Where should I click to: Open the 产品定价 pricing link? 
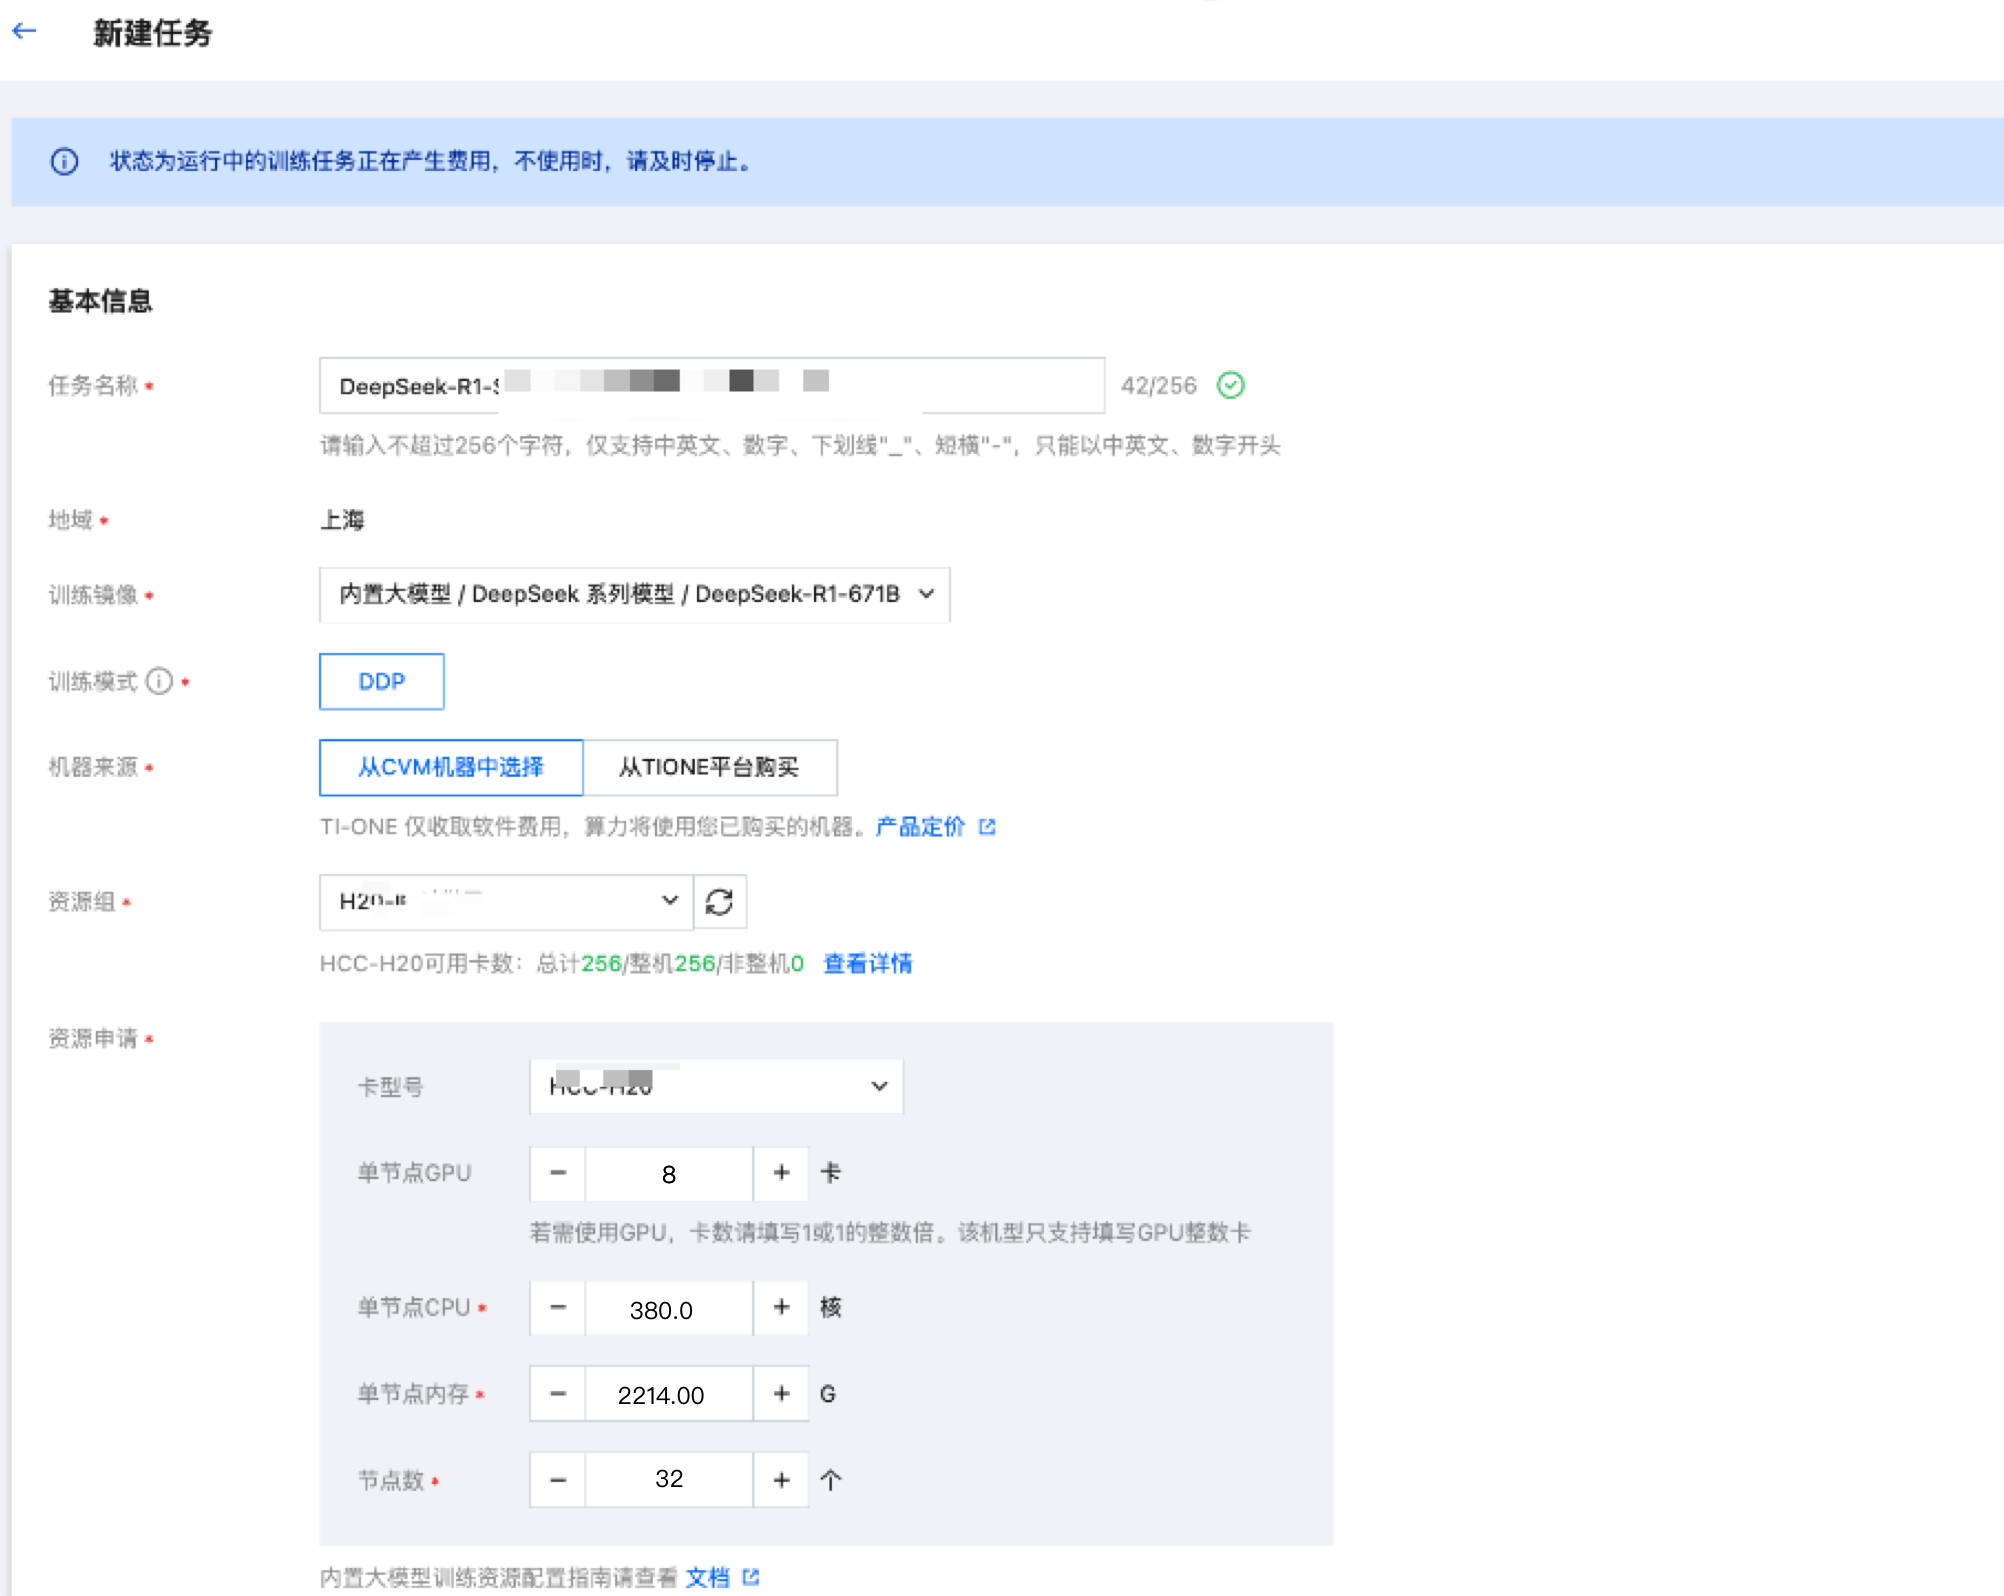920,826
